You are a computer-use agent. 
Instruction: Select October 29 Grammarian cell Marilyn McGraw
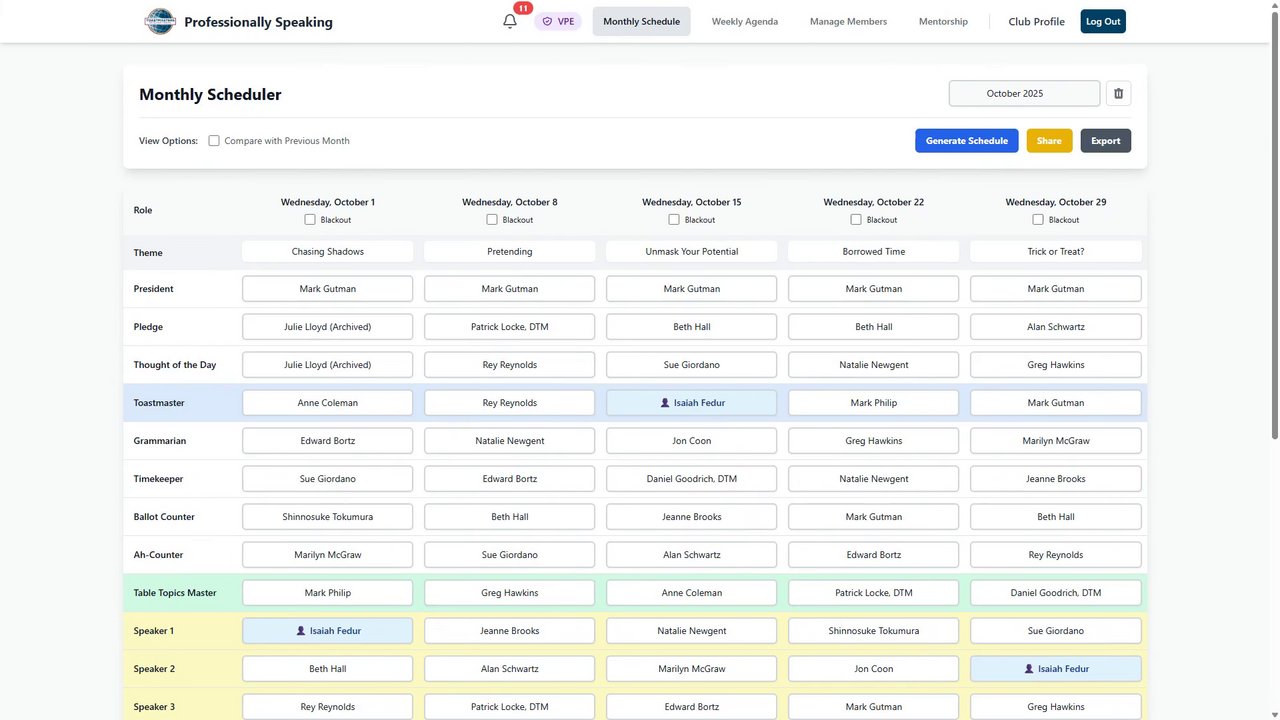click(1056, 441)
